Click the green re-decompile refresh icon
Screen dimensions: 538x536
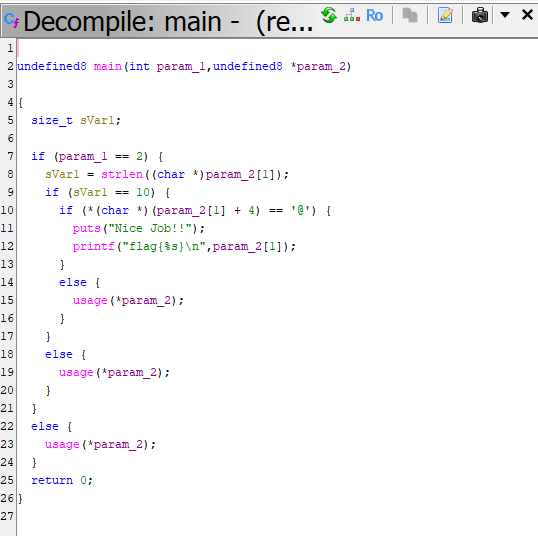pyautogui.click(x=329, y=15)
